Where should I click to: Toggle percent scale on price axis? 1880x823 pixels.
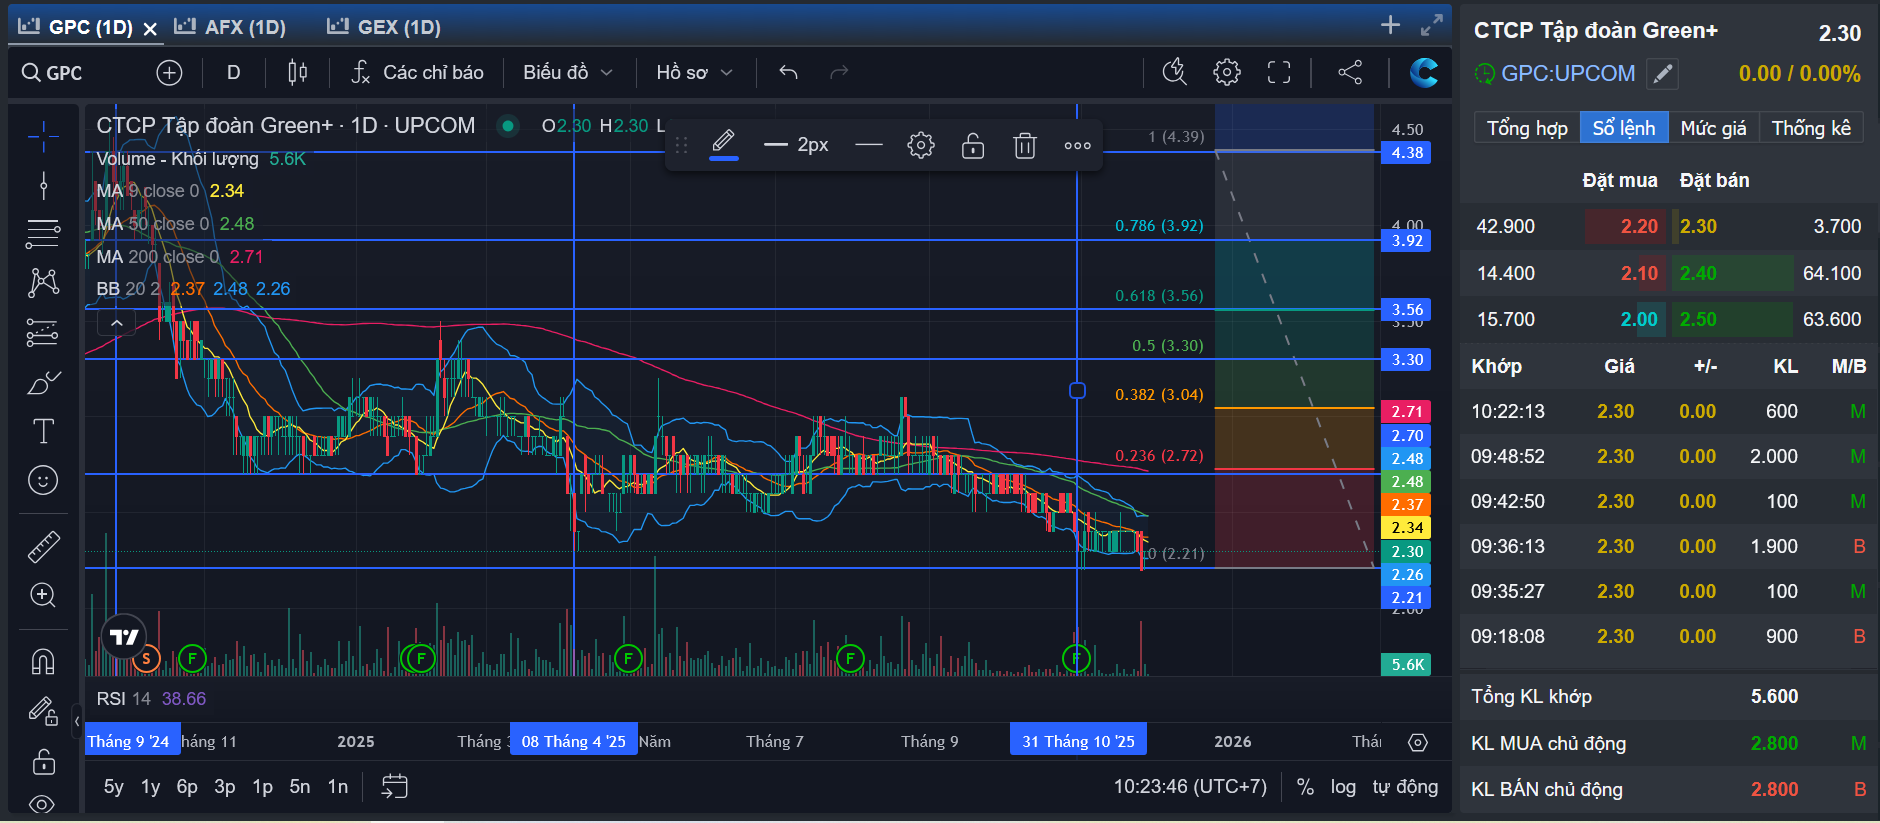(x=1305, y=787)
